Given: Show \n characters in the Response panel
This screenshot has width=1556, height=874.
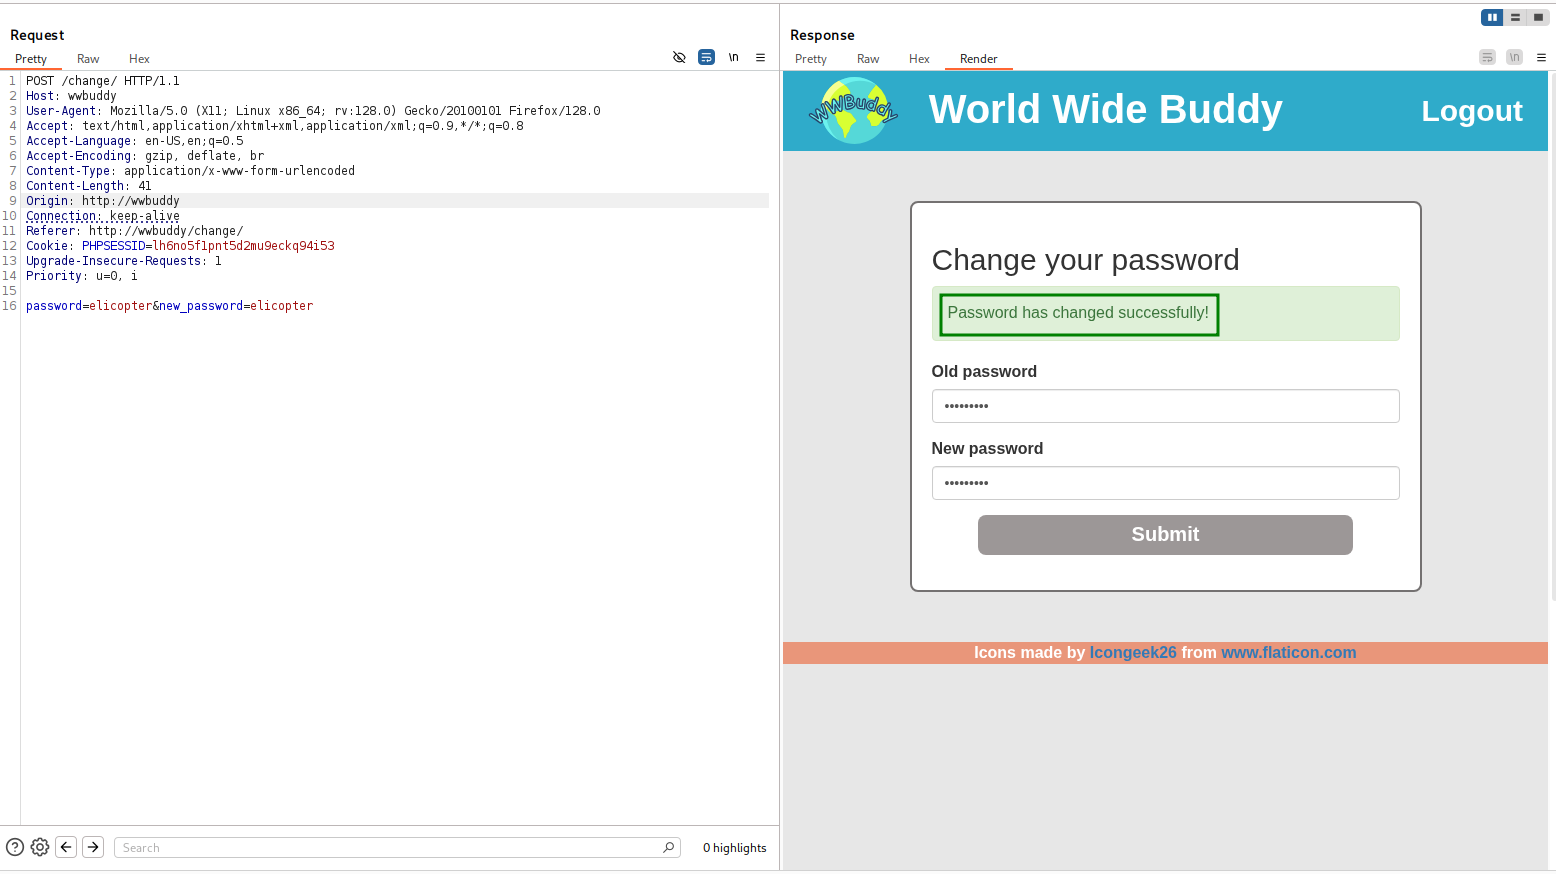Looking at the screenshot, I should 1514,57.
